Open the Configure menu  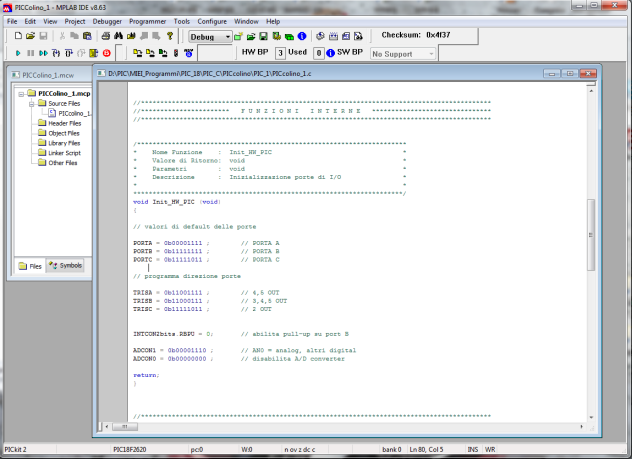click(211, 21)
